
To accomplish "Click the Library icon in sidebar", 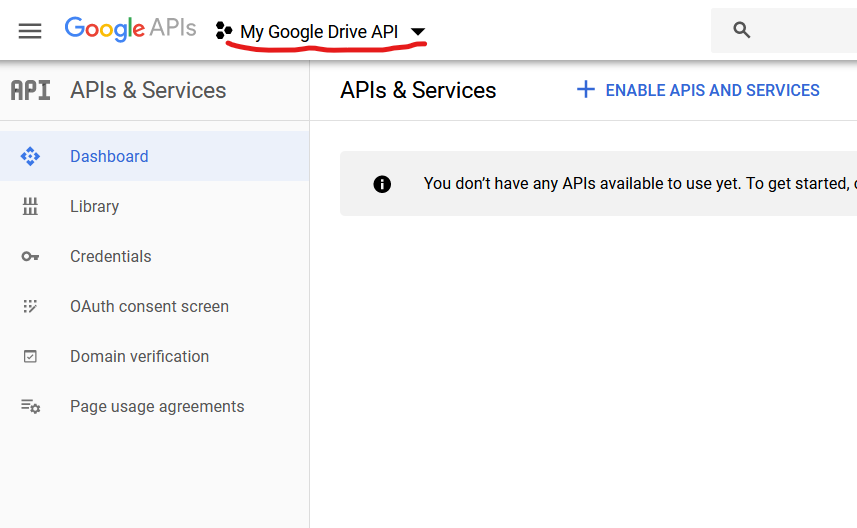I will (x=30, y=207).
